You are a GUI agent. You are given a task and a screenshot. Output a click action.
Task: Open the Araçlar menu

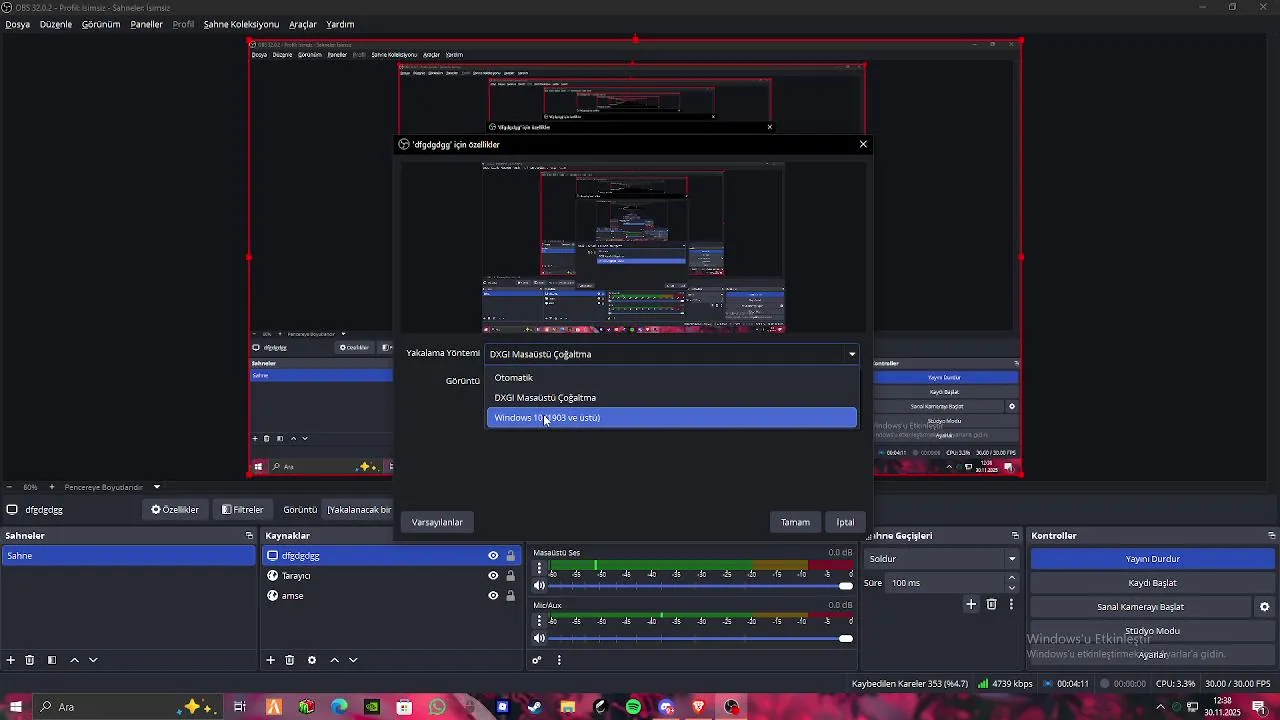tap(303, 24)
